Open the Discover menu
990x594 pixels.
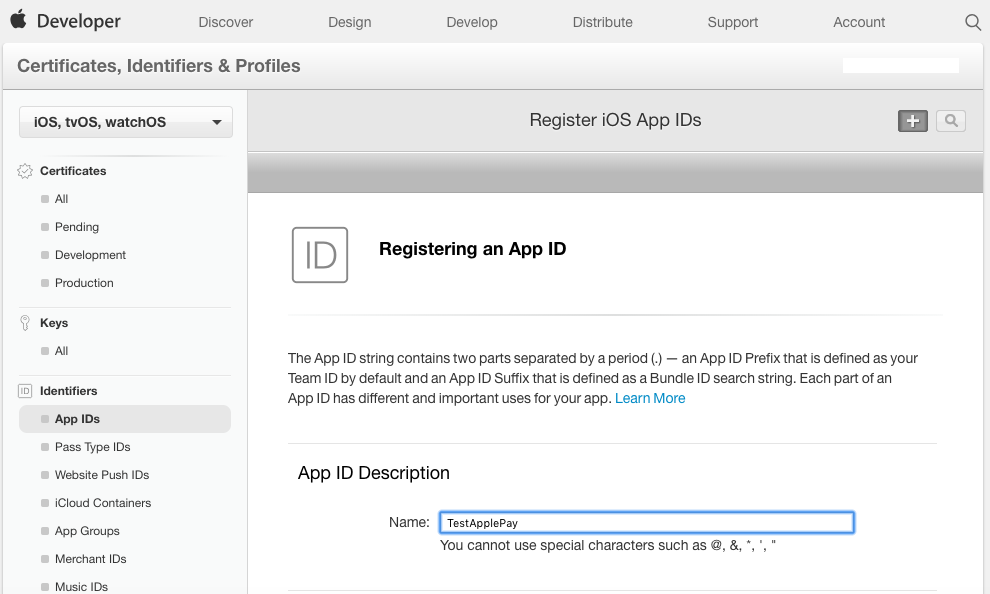(x=225, y=22)
